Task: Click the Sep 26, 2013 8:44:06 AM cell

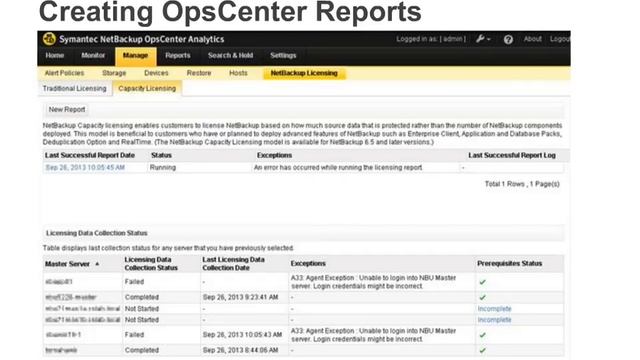Action: tap(240, 350)
